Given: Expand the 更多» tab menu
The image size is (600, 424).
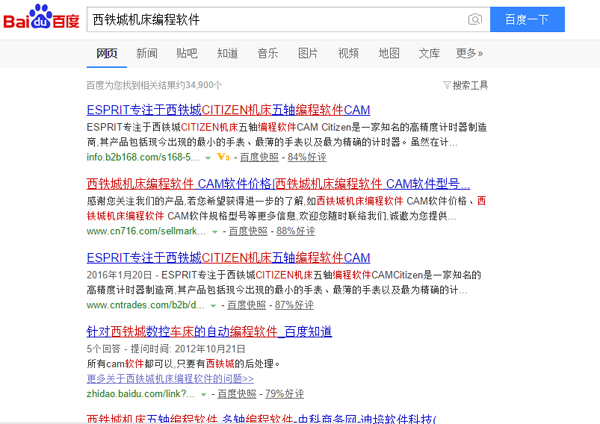Looking at the screenshot, I should [469, 53].
